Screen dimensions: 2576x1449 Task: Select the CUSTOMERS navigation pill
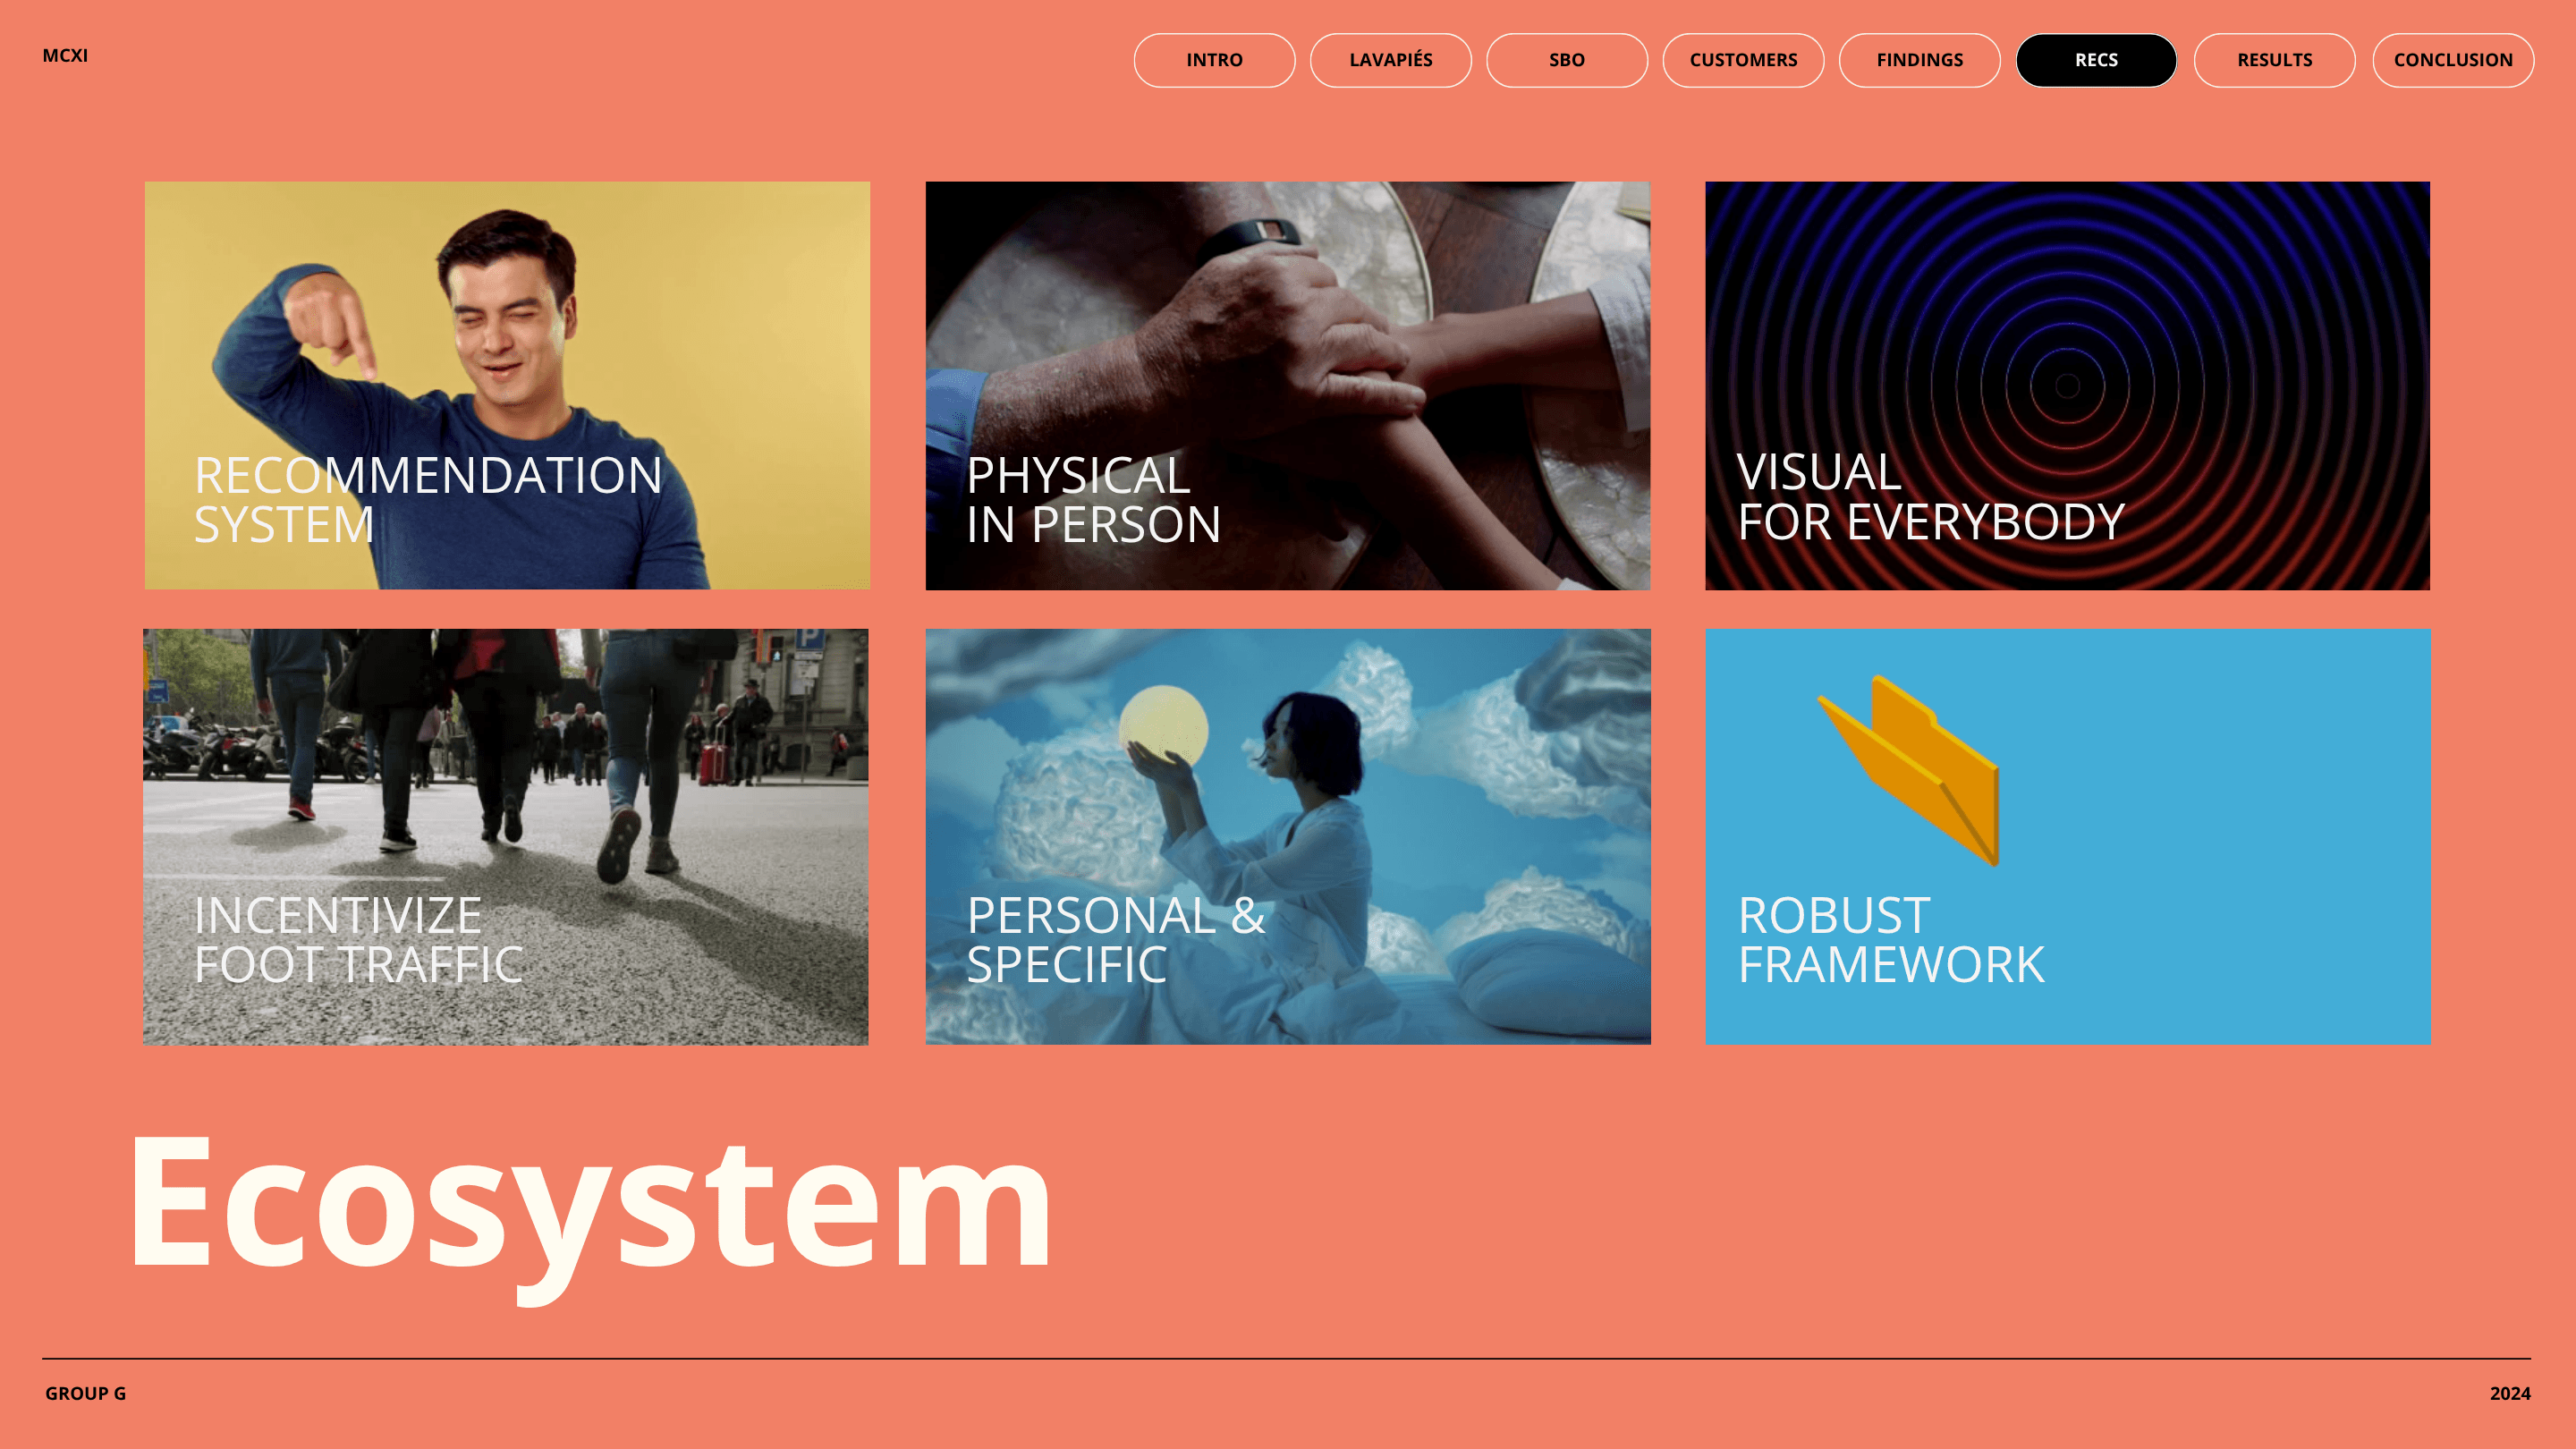click(x=1743, y=60)
